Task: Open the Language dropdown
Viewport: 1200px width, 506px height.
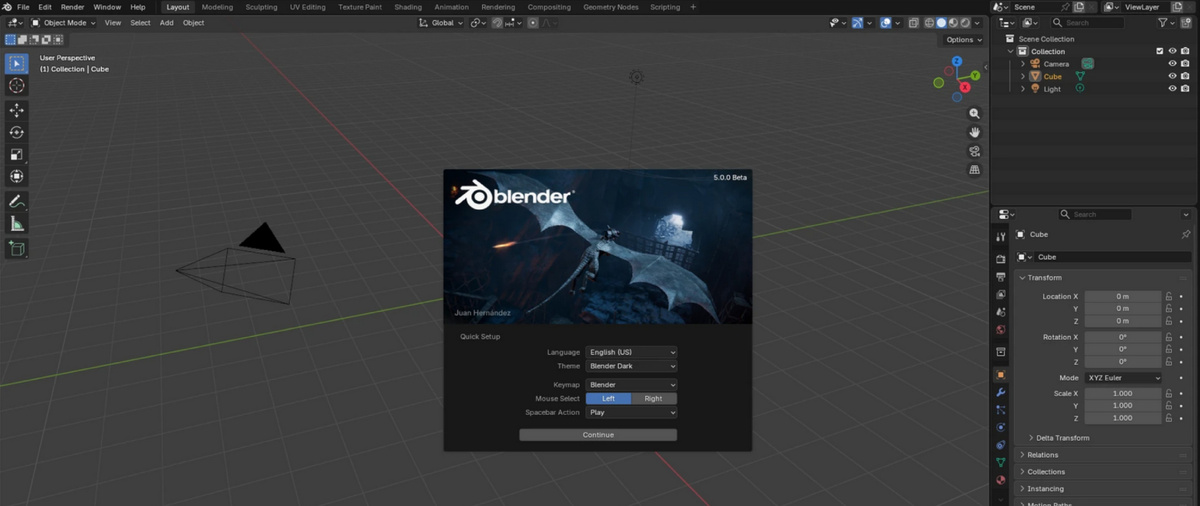Action: coord(631,352)
